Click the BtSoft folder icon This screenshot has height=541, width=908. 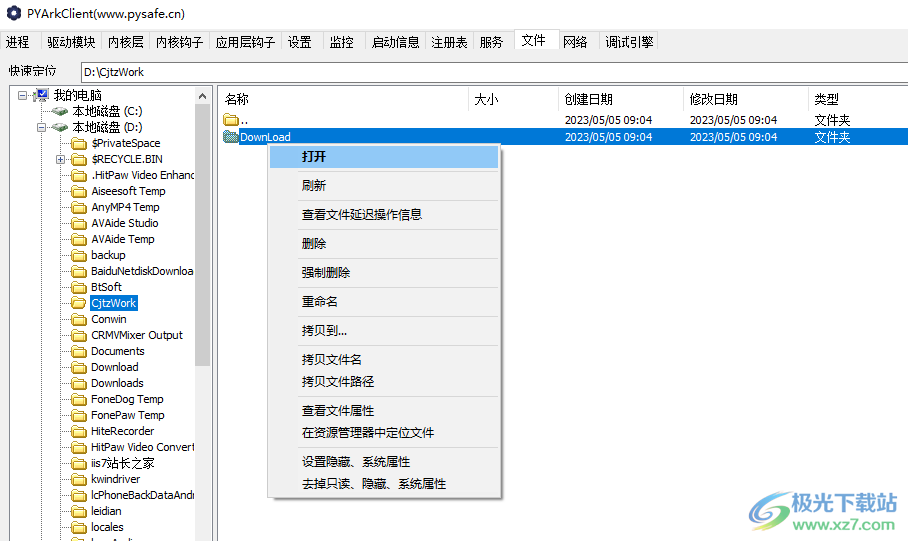coord(79,287)
